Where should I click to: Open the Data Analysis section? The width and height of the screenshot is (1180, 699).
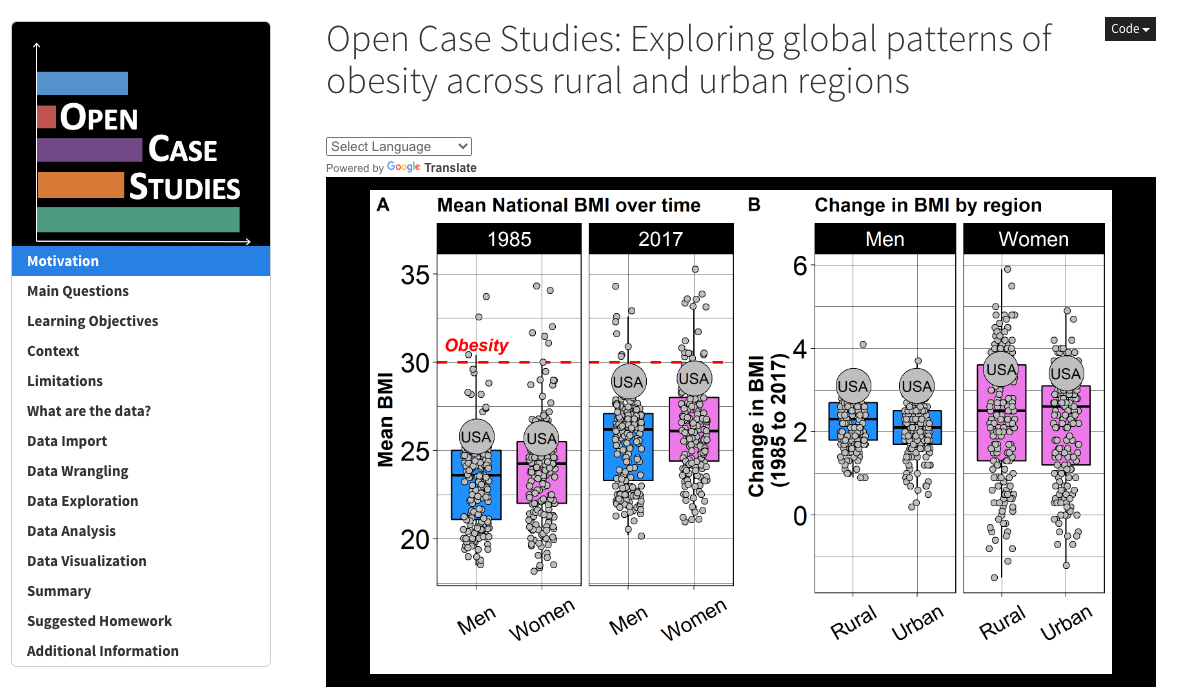(141, 531)
